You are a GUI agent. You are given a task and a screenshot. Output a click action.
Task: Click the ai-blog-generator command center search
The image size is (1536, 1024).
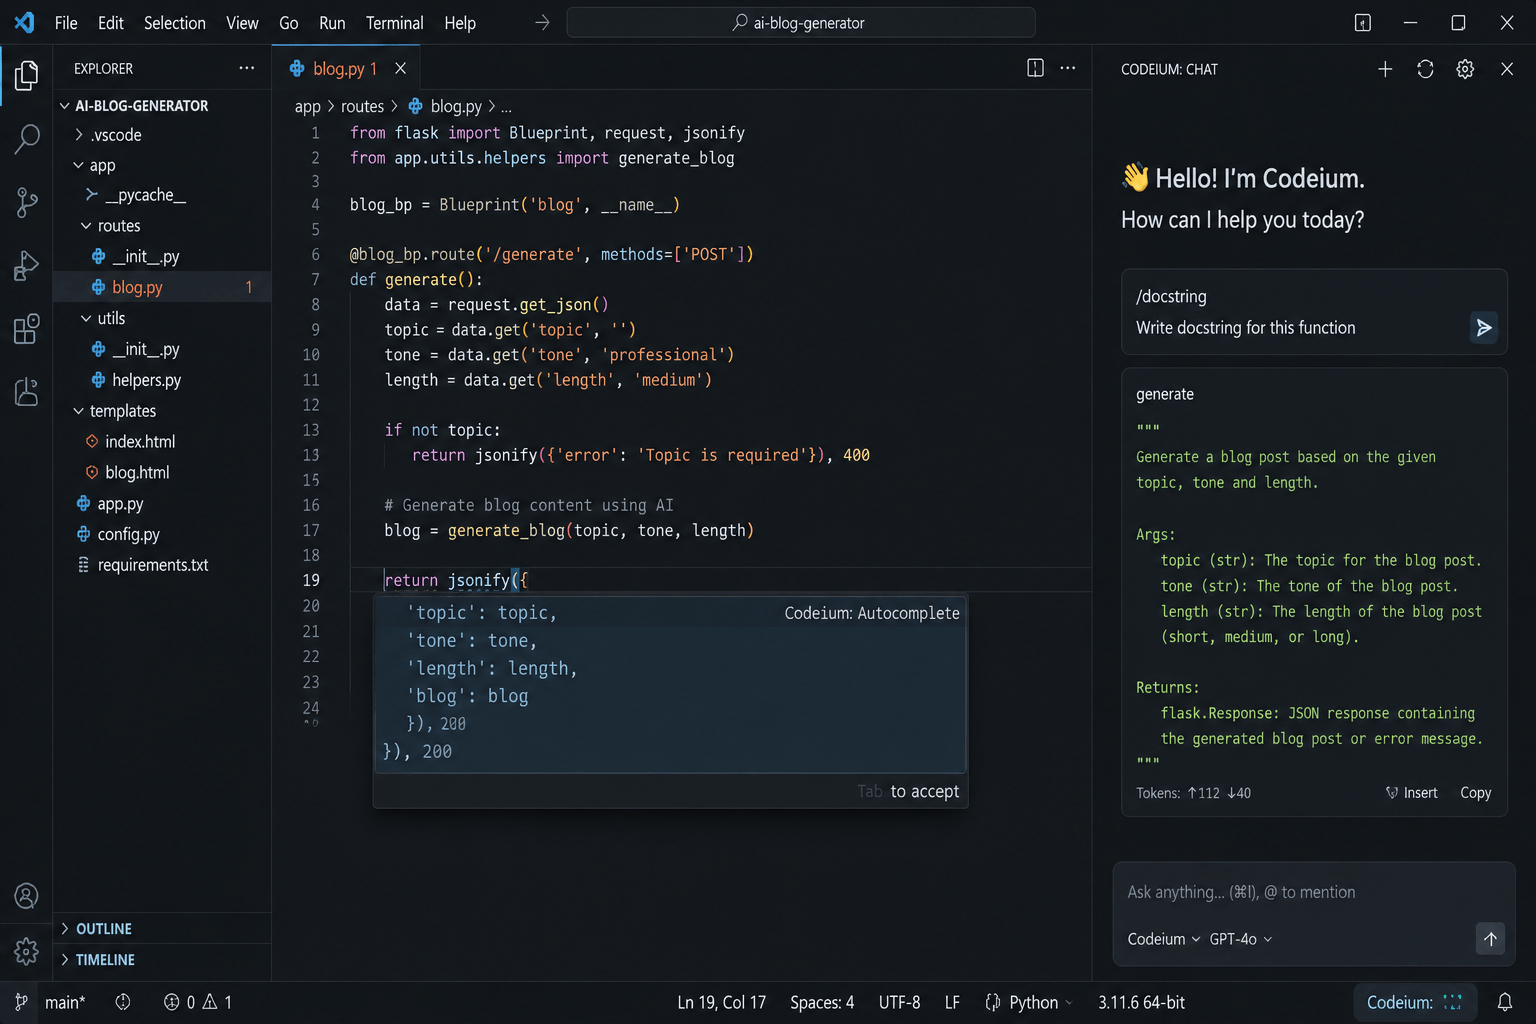click(x=800, y=22)
